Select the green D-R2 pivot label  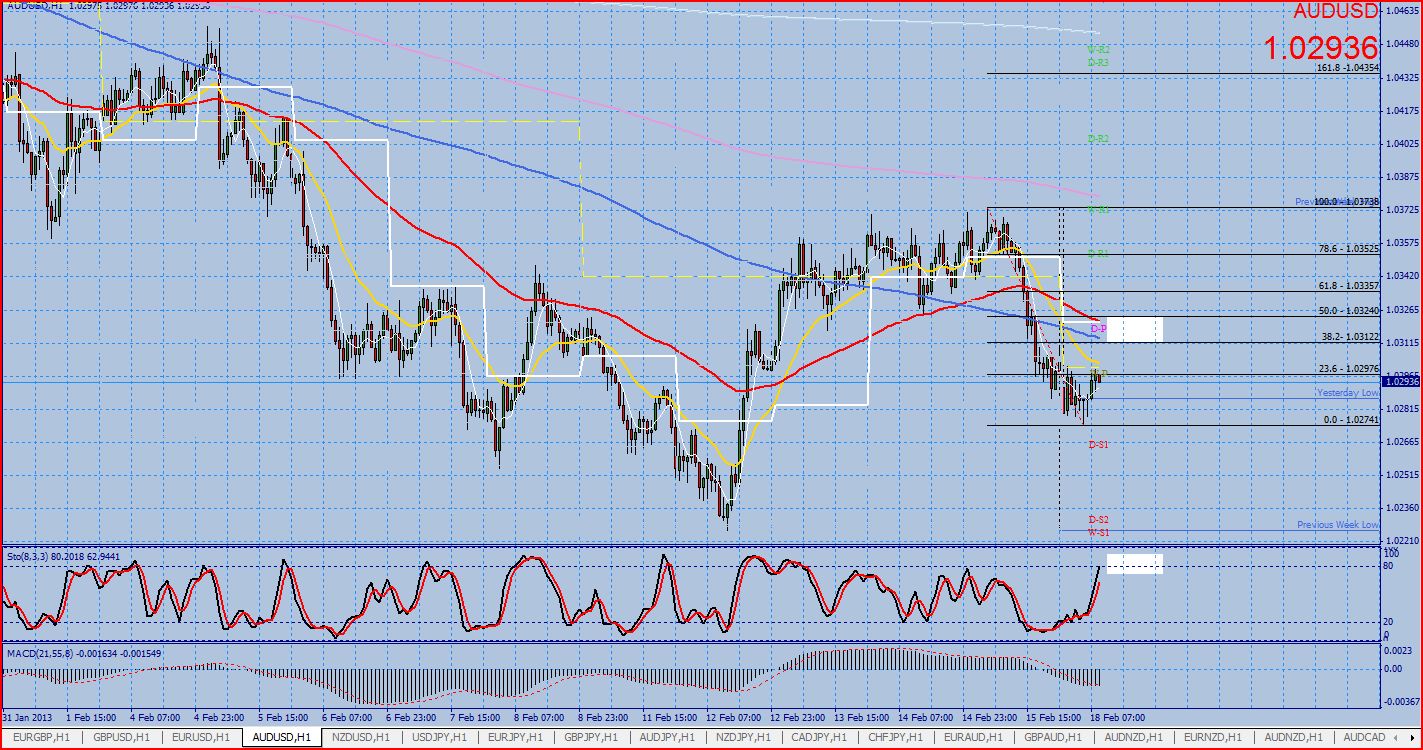point(1098,138)
